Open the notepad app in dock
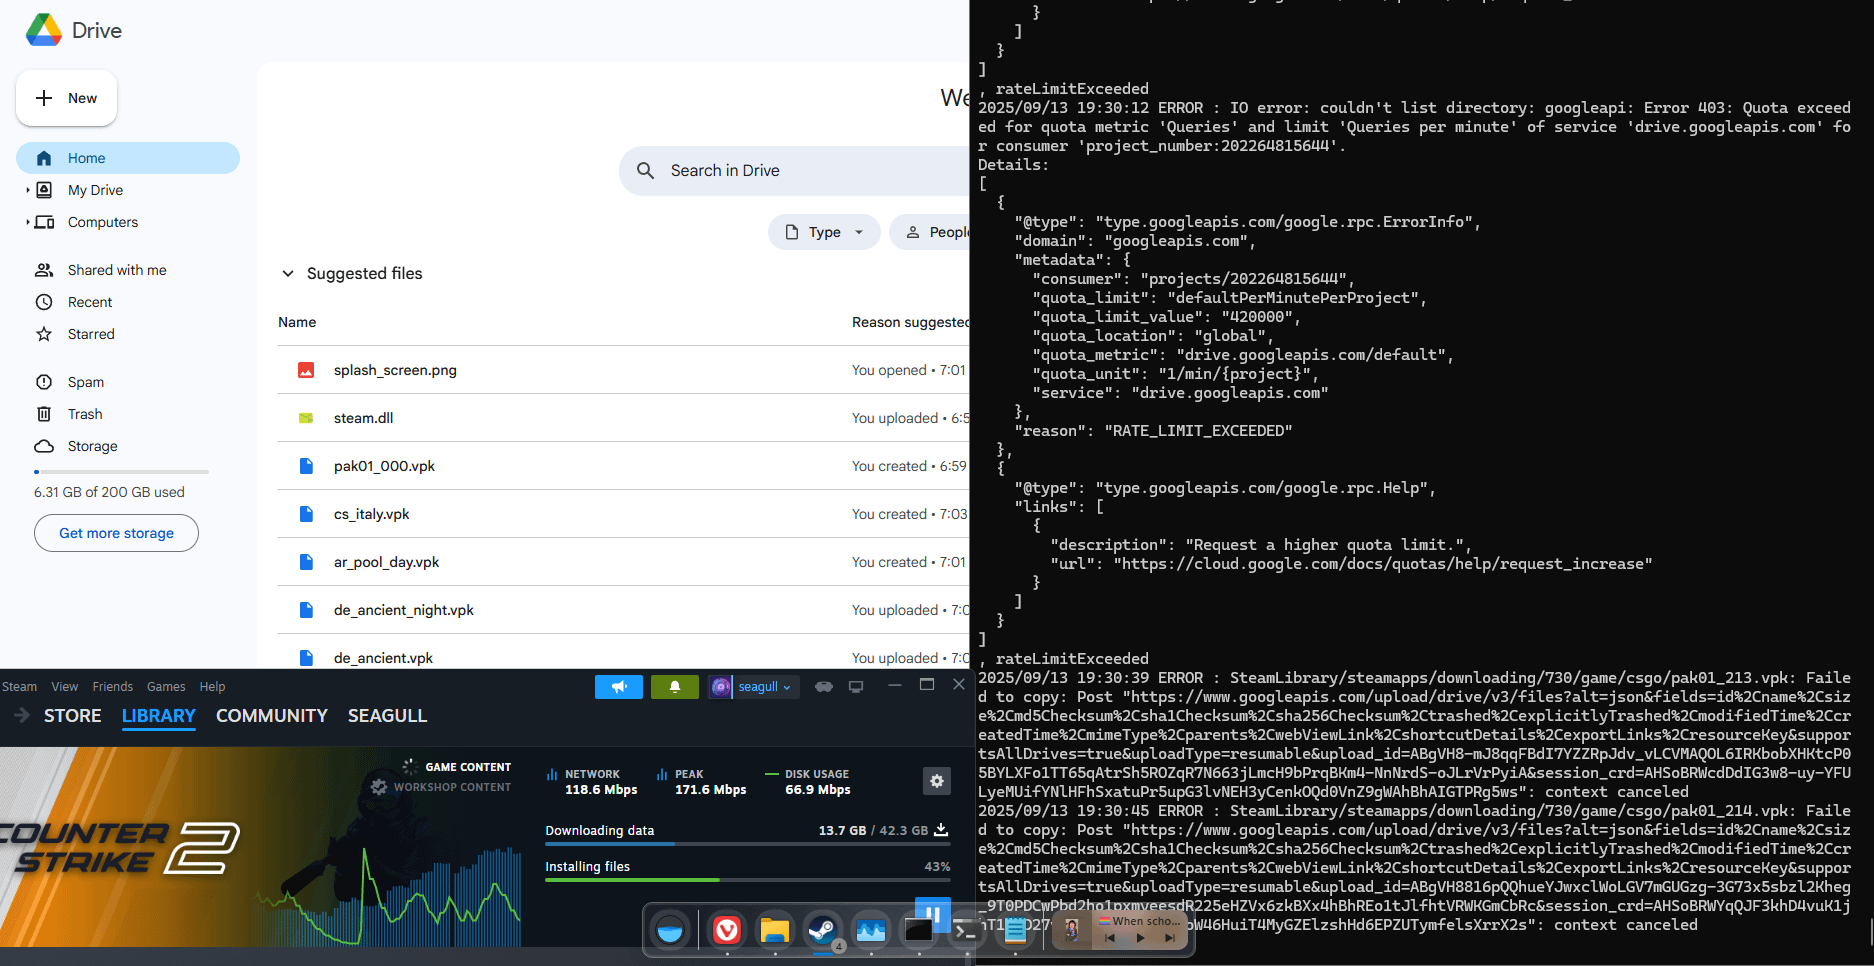 click(x=1015, y=931)
